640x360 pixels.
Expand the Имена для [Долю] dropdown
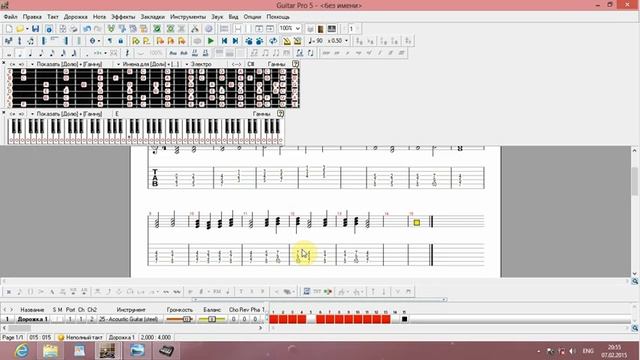point(147,64)
